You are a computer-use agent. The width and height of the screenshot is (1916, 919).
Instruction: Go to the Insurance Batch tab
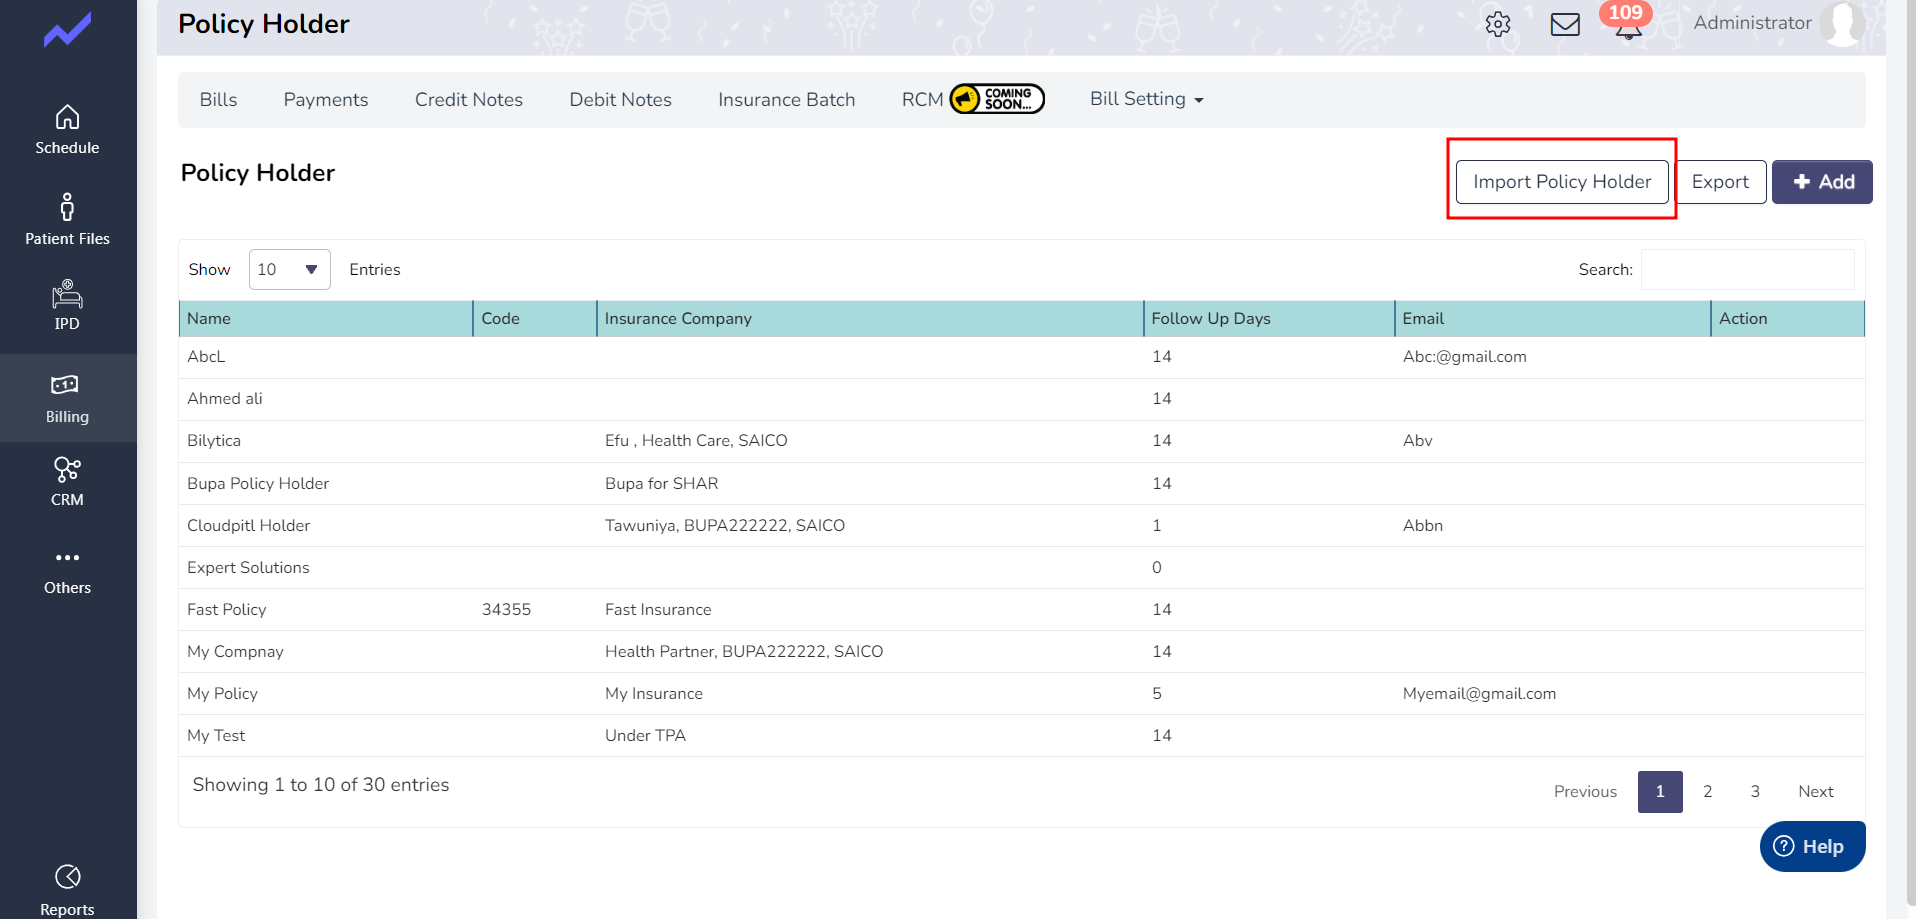point(787,100)
